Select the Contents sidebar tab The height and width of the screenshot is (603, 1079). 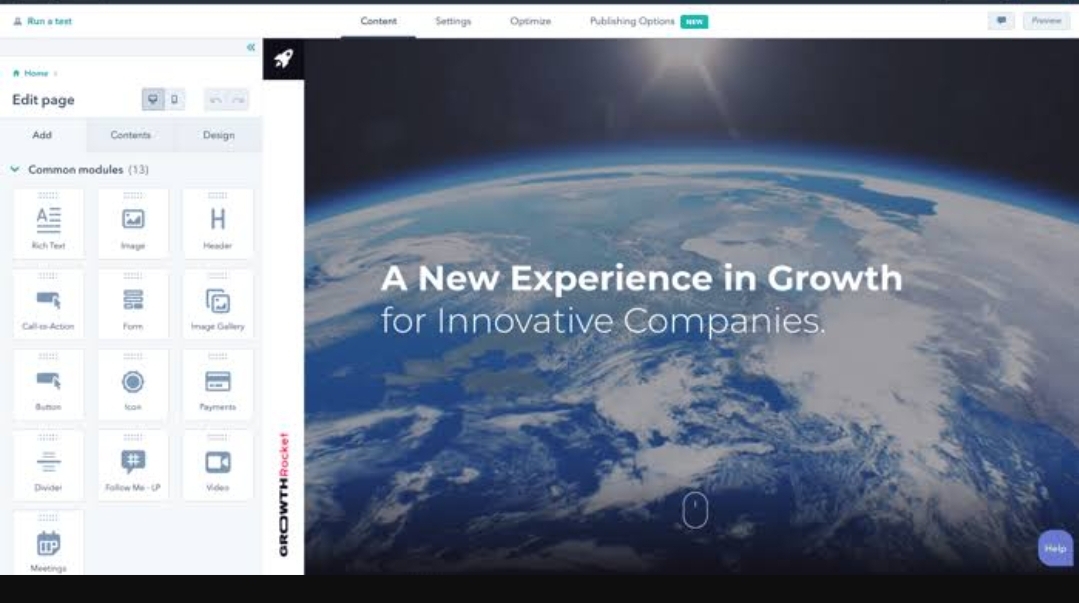[130, 135]
